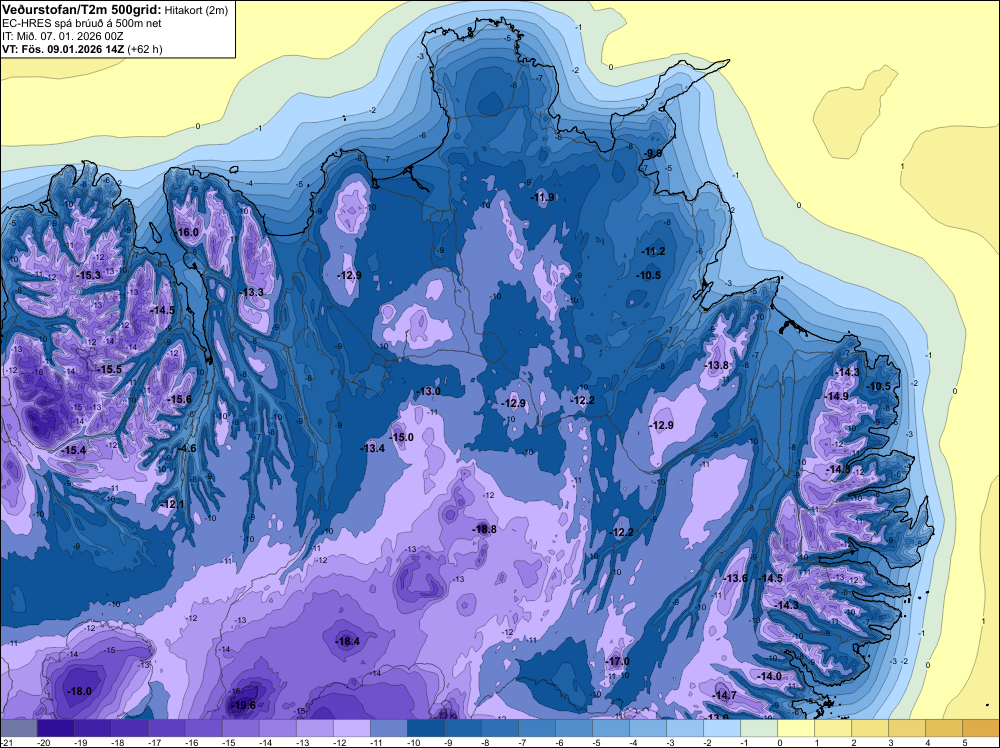Pick the -12 light lilac legend swatch

pyautogui.click(x=351, y=728)
